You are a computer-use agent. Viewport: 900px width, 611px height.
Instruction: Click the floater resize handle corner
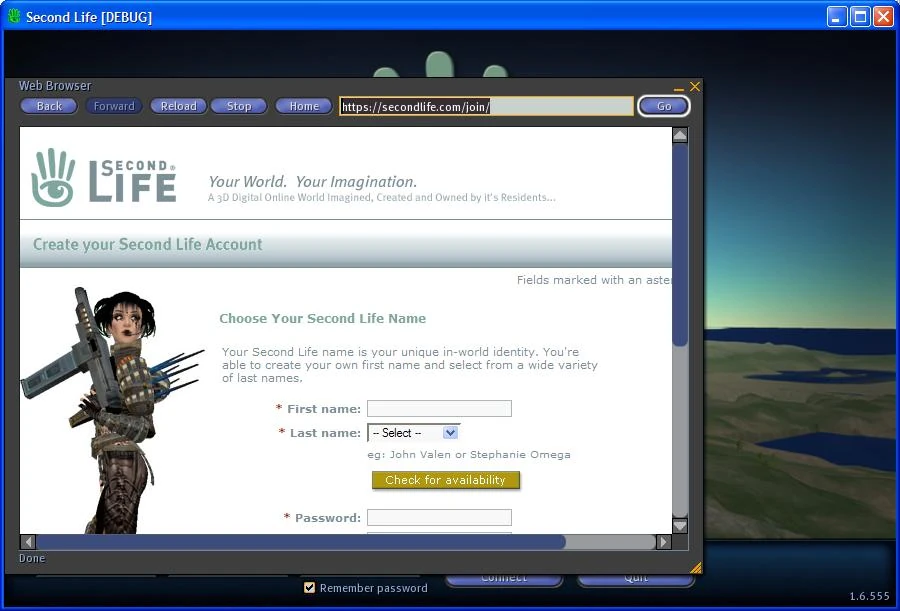pos(695,568)
